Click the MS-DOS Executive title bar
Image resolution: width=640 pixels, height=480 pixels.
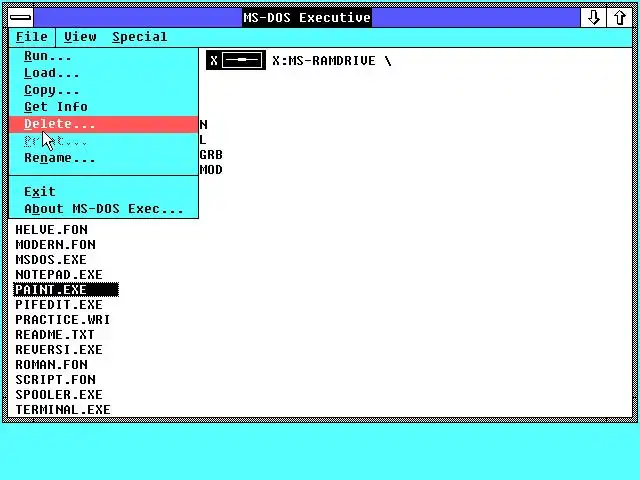(307, 18)
